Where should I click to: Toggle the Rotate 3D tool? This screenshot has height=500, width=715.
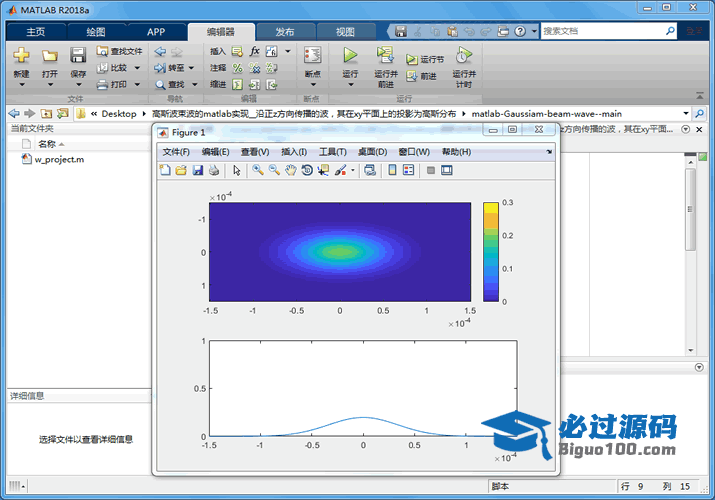pyautogui.click(x=307, y=170)
